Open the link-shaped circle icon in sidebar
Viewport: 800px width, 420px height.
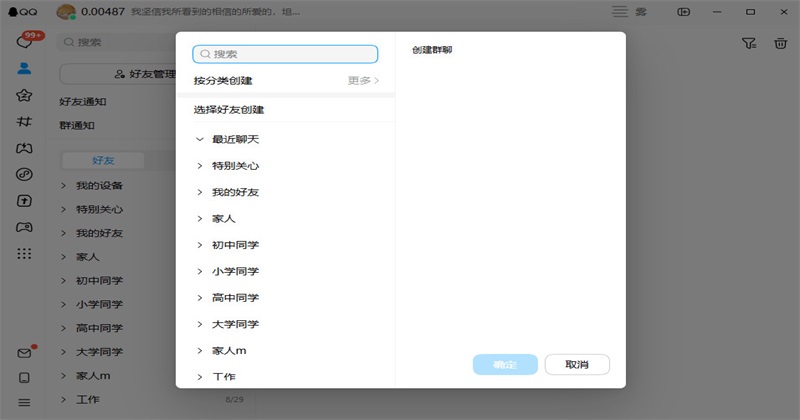[x=24, y=175]
